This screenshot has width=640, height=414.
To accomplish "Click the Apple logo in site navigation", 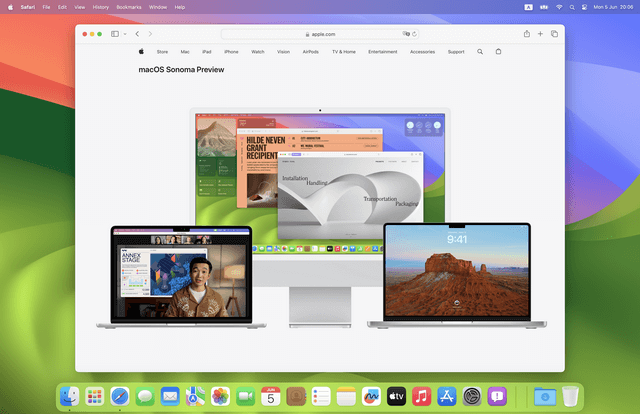I will pyautogui.click(x=142, y=51).
